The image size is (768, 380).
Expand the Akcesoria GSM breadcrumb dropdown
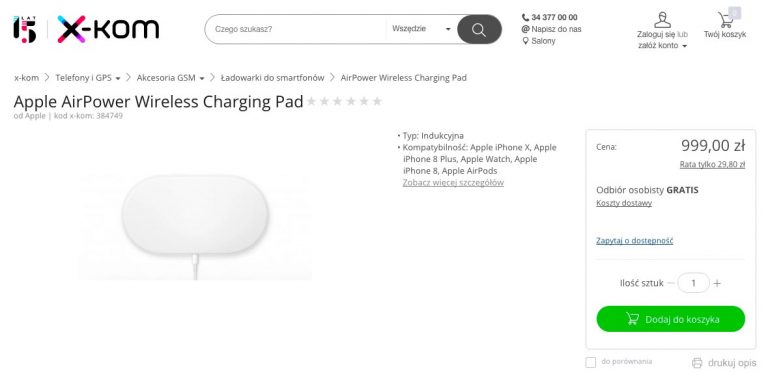[202, 78]
